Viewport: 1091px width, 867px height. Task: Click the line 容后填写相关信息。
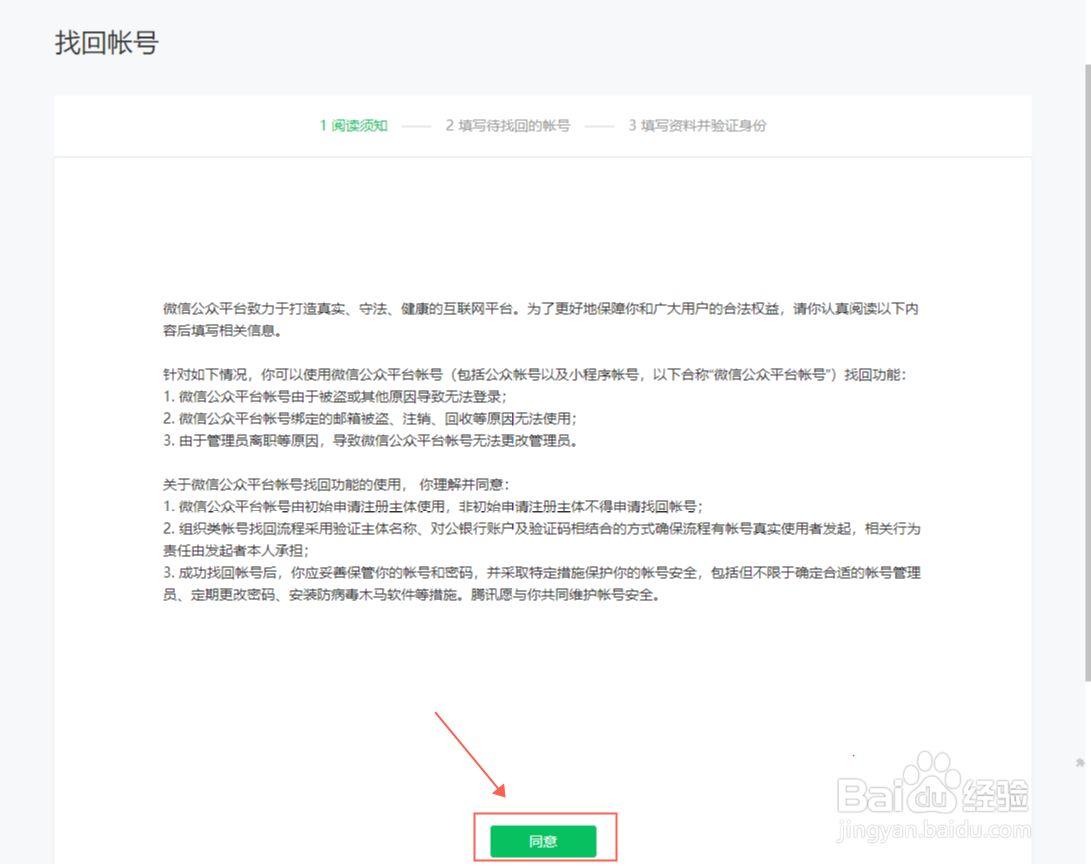click(223, 331)
